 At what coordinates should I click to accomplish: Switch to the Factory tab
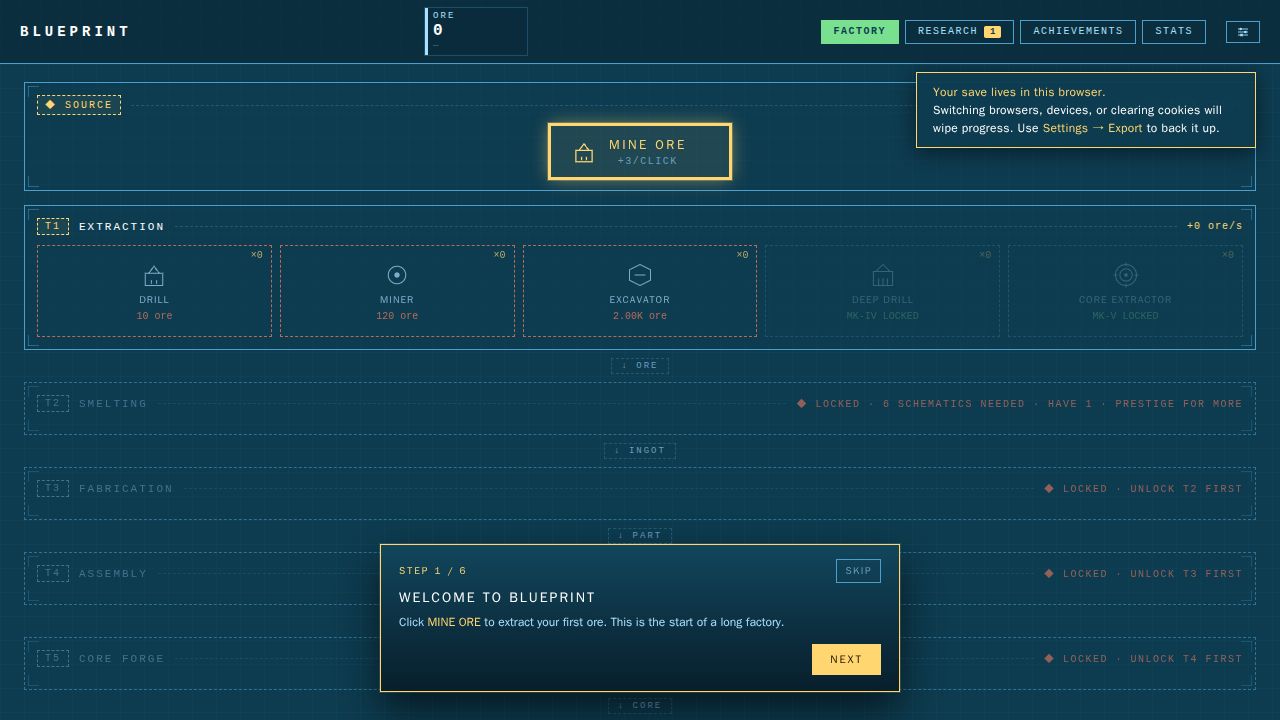[860, 32]
